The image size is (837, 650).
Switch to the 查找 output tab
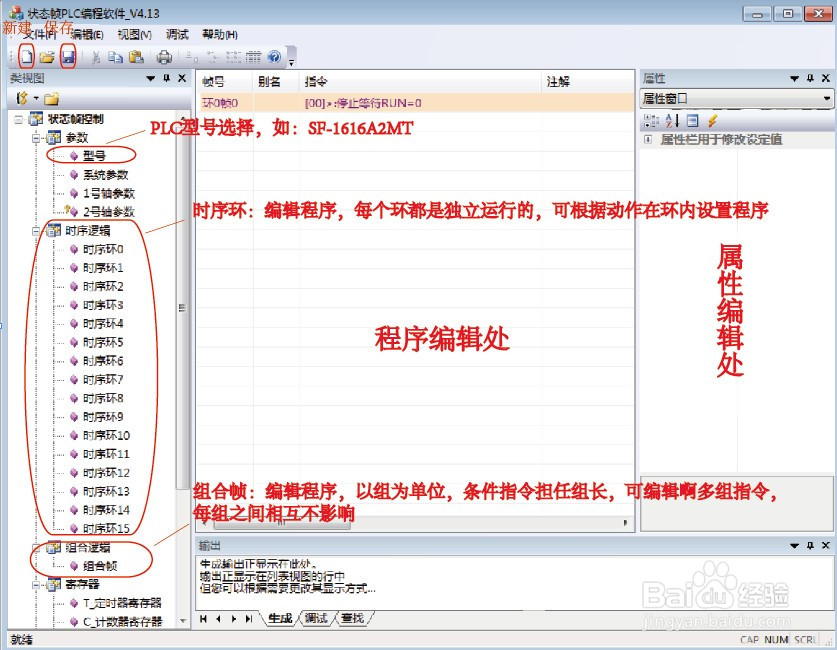(352, 619)
